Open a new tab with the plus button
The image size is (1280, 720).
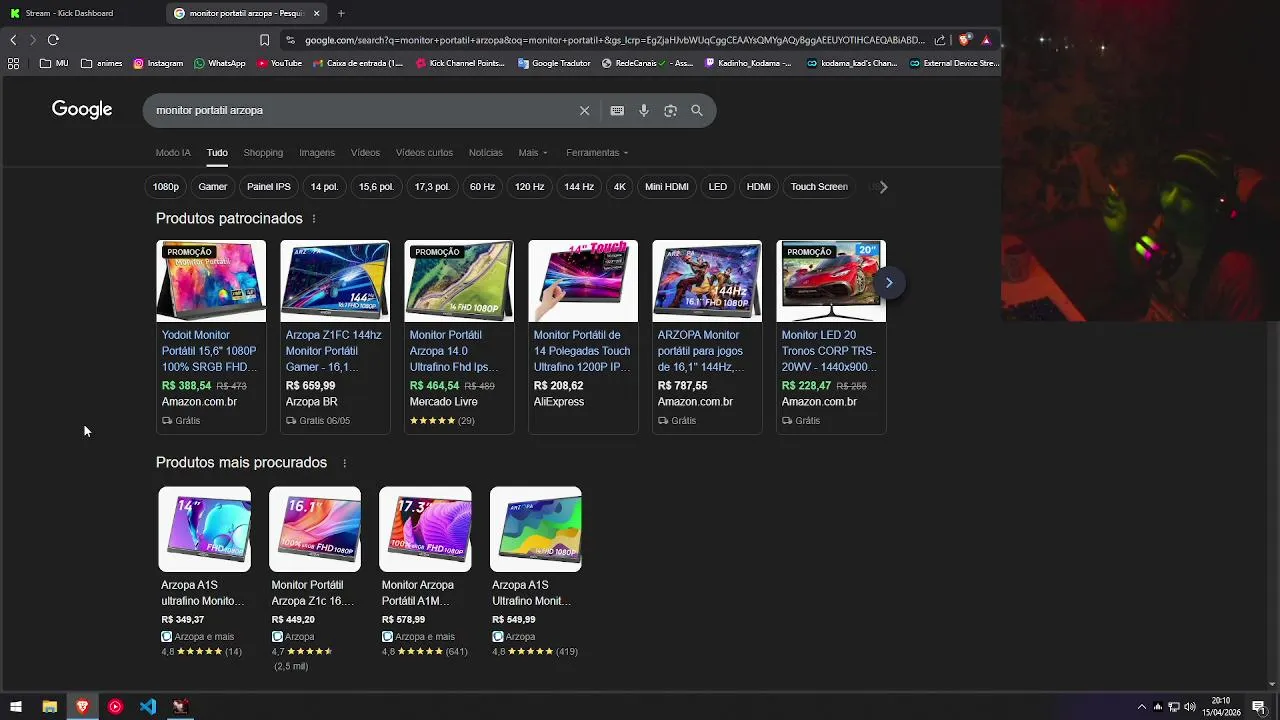(341, 13)
